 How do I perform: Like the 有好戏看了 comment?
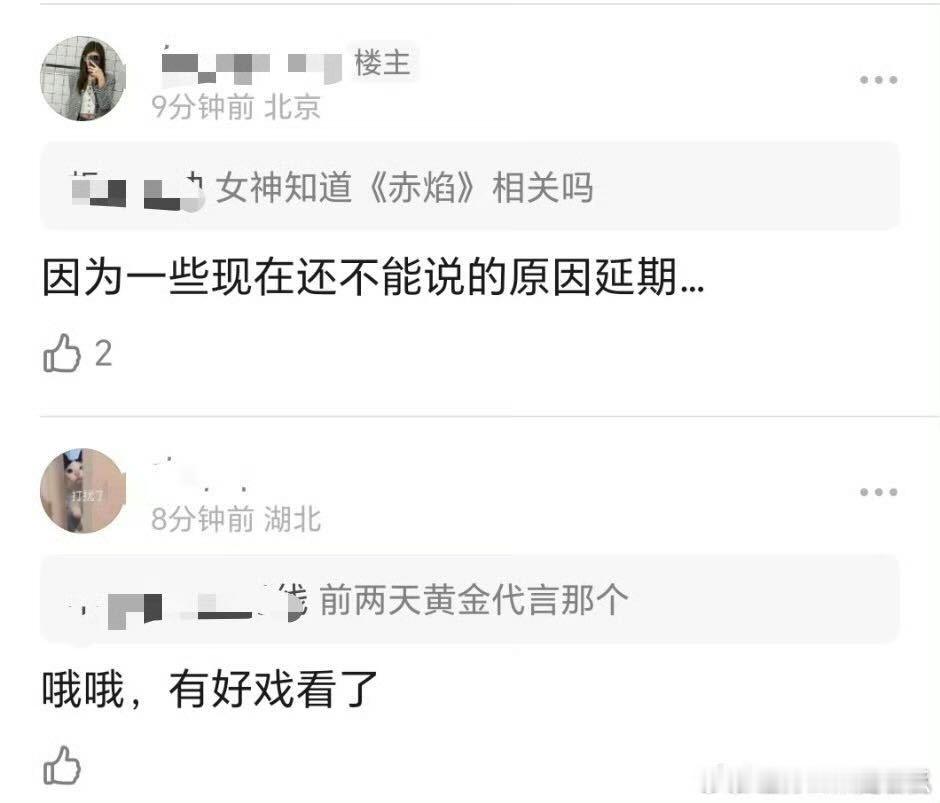[x=62, y=765]
